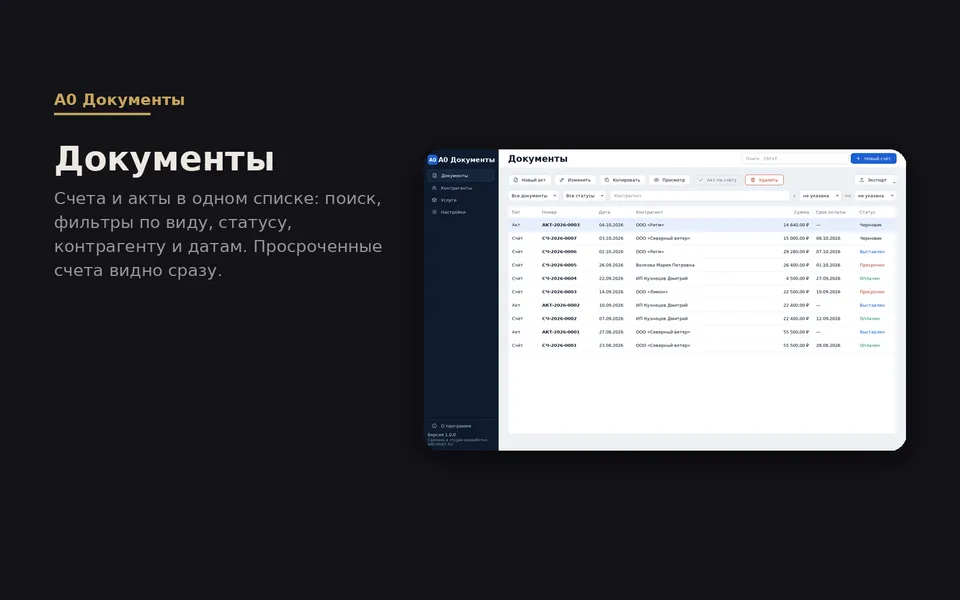
Task: Open the end date не указана picker
Action: tap(876, 196)
